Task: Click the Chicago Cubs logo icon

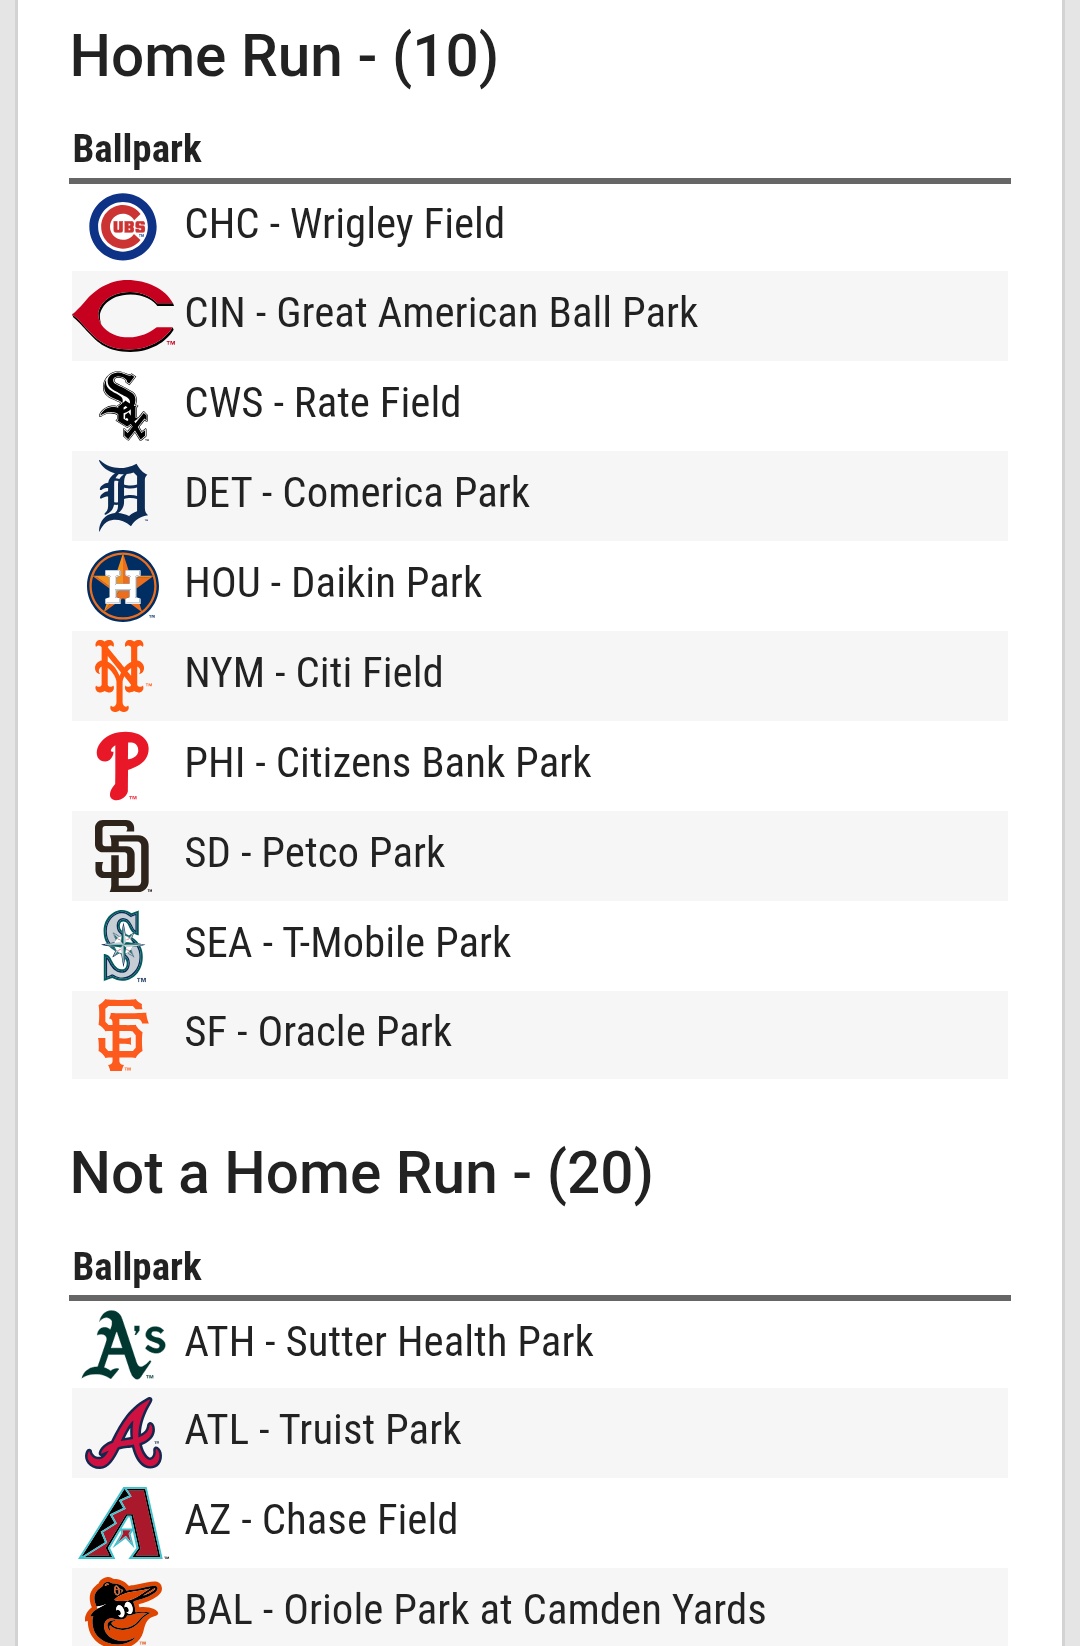Action: tap(123, 226)
